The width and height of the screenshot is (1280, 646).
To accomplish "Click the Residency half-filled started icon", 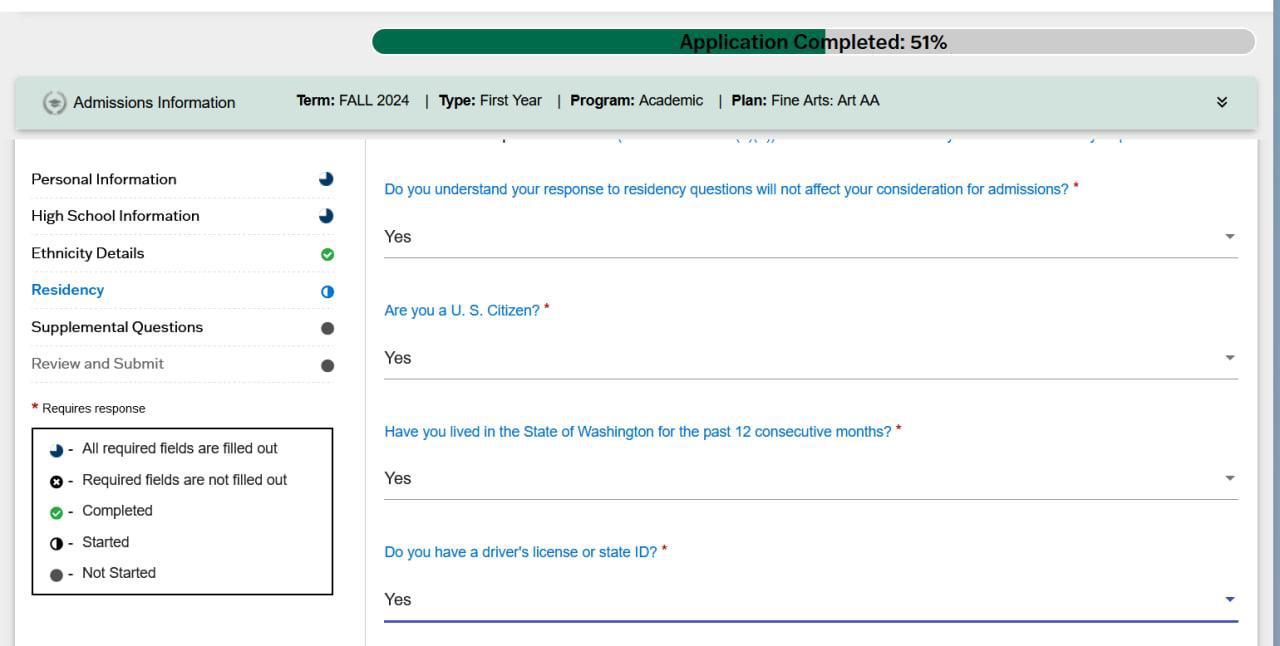I will point(327,292).
